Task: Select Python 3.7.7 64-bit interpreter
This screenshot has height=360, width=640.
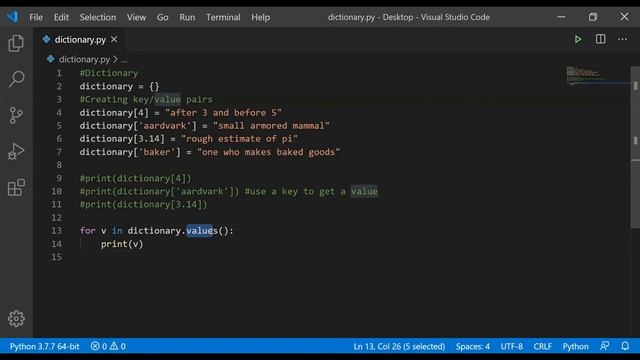Action: click(44, 346)
